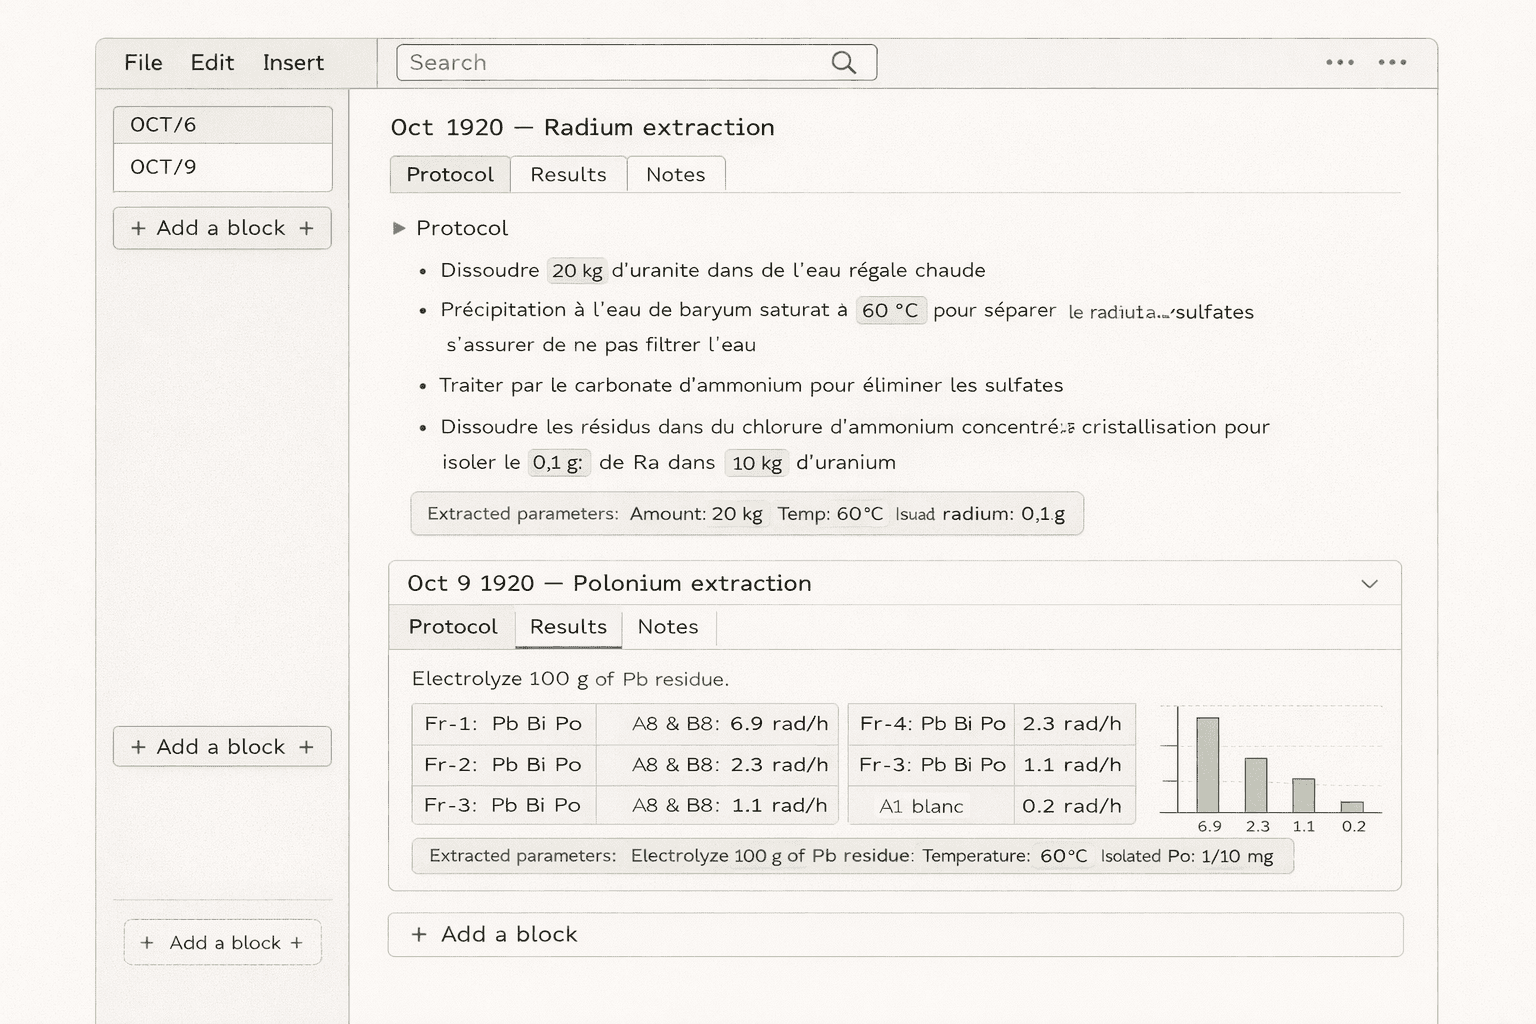Open the Insert menu
Screen dimensions: 1536x1024
click(293, 63)
